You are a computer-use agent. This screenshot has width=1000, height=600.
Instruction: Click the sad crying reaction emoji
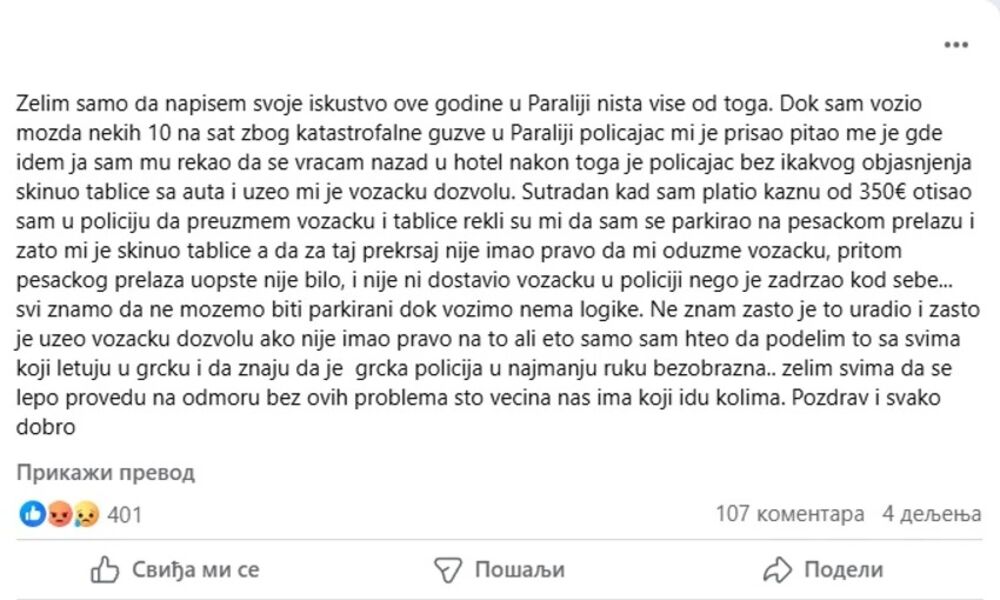(86, 514)
